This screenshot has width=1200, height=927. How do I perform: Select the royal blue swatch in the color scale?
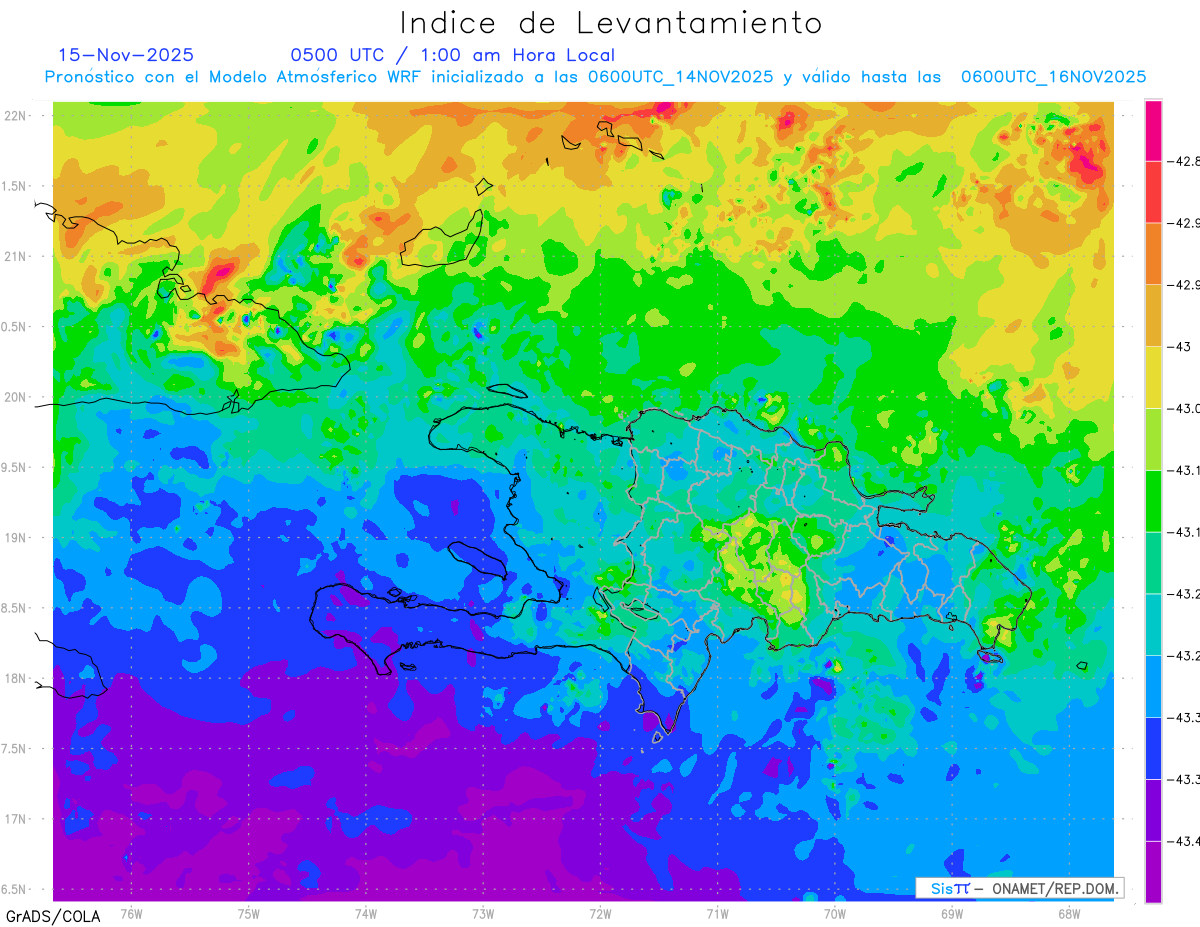1153,748
